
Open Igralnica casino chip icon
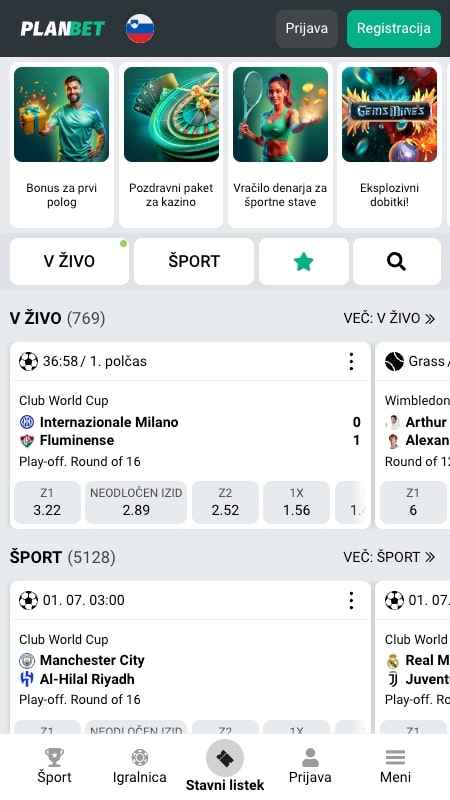pyautogui.click(x=140, y=757)
